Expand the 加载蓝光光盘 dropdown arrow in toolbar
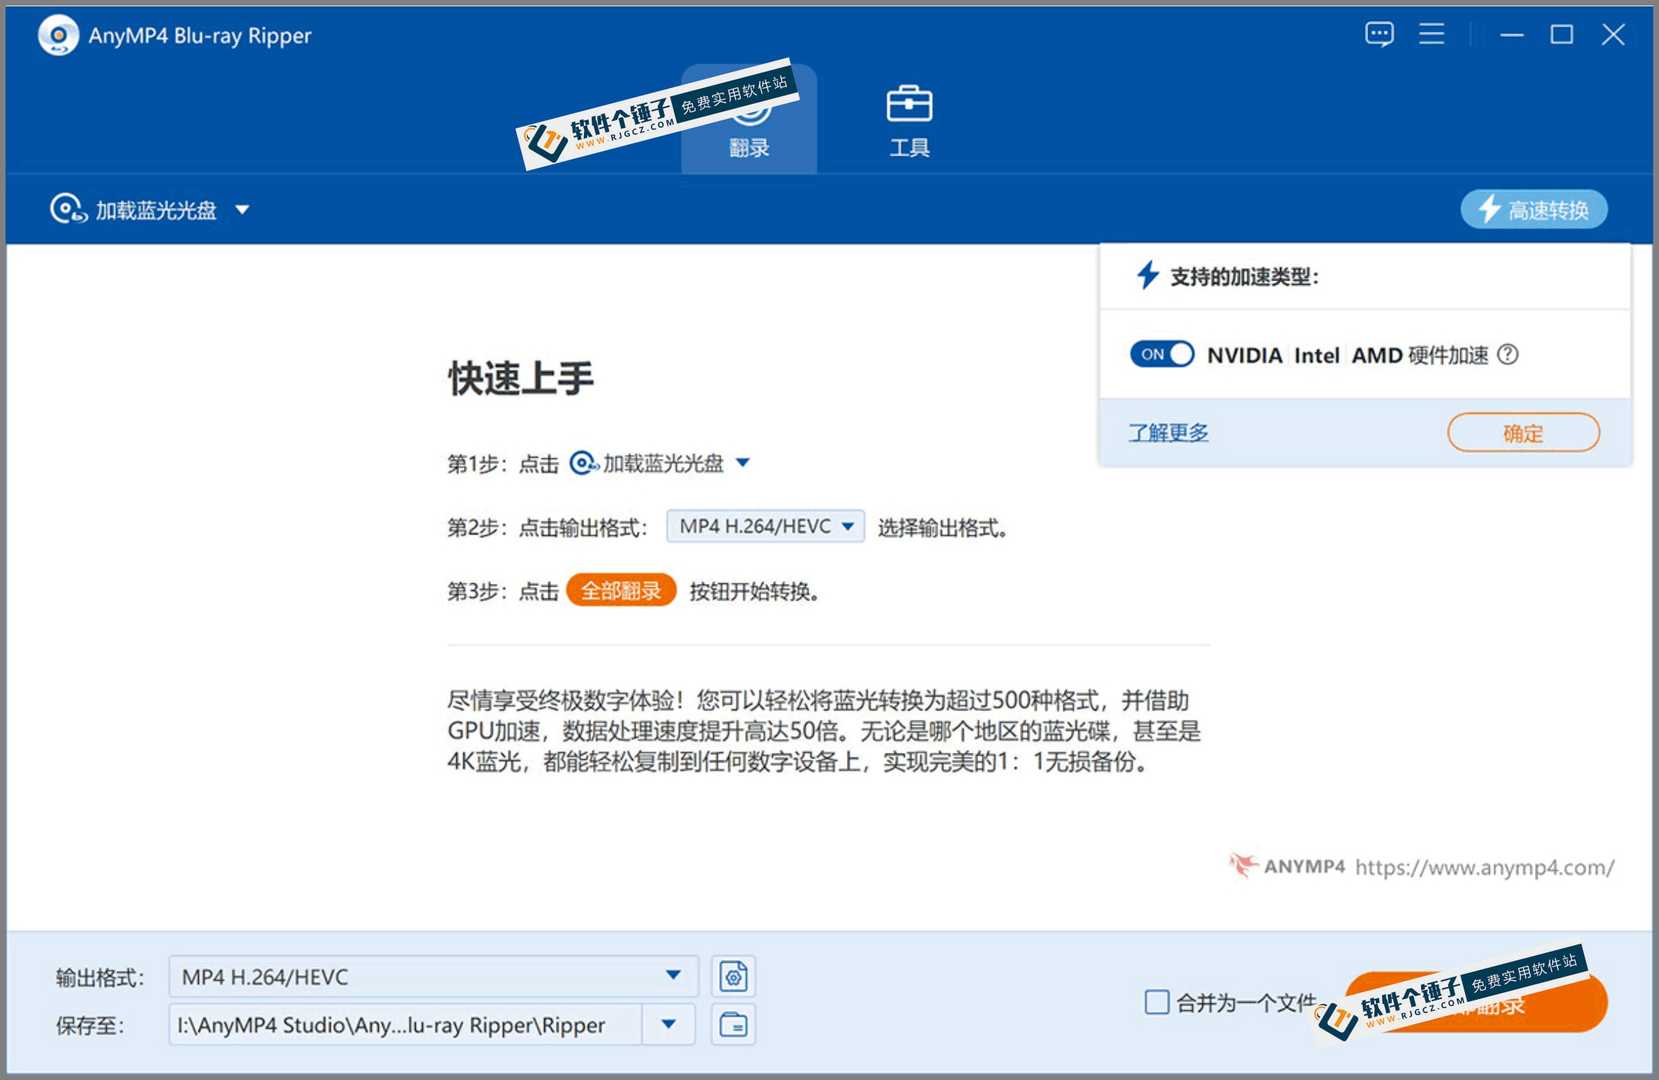This screenshot has height=1080, width=1659. tap(242, 210)
